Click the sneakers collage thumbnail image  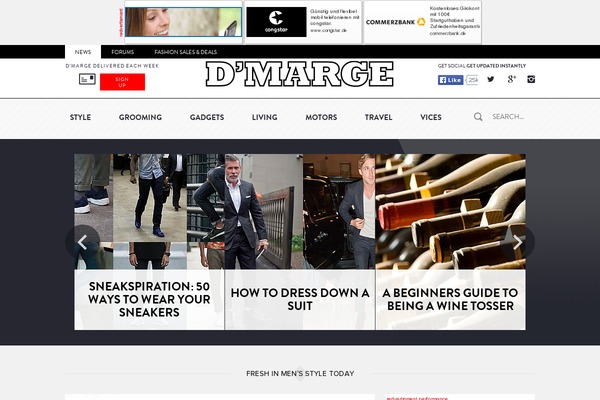(149, 212)
